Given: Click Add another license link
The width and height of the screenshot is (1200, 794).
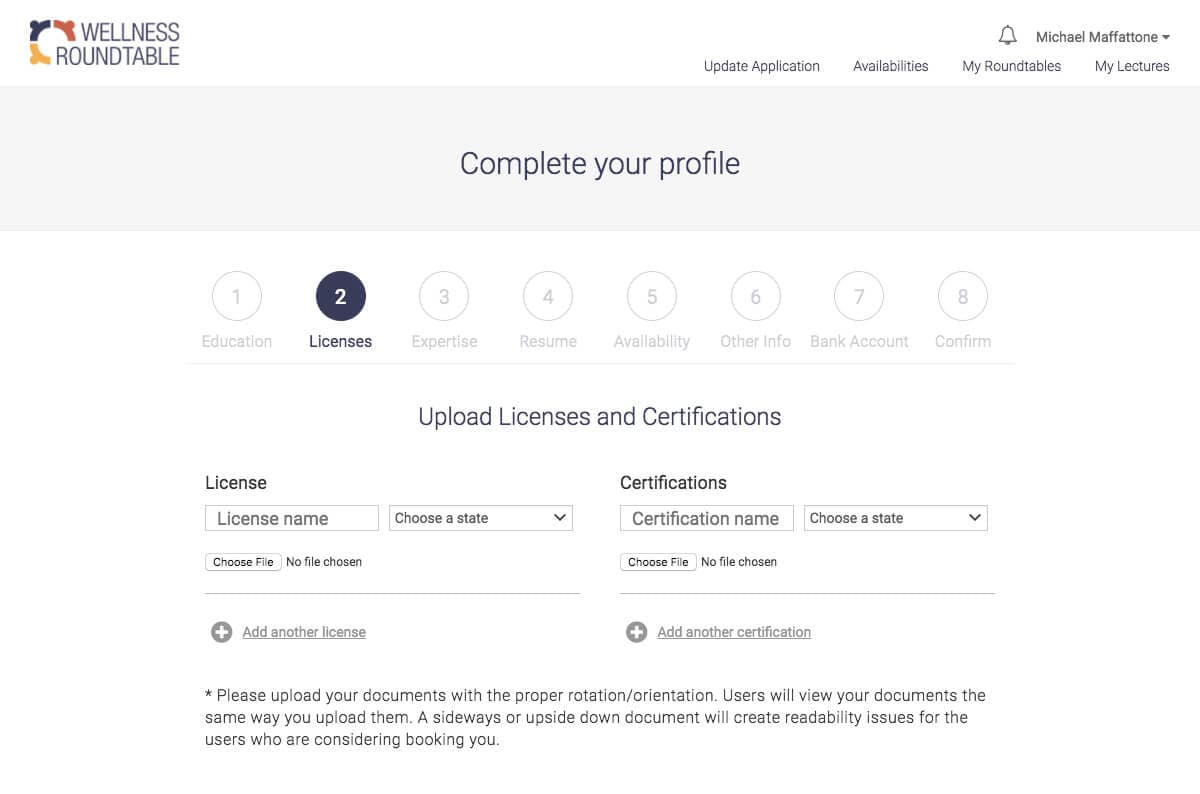Looking at the screenshot, I should click(304, 632).
